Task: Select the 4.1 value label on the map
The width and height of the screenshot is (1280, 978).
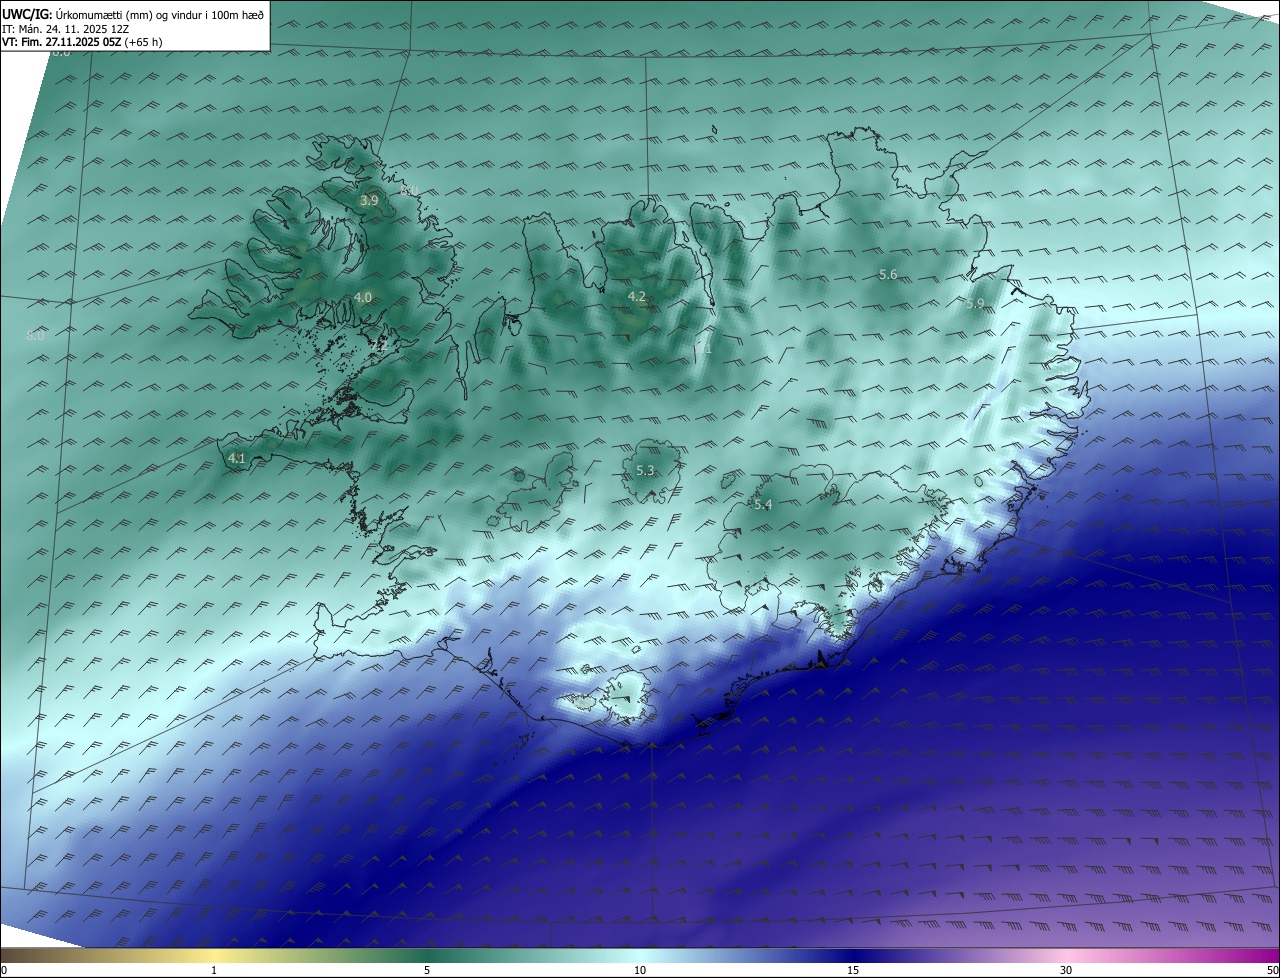Action: pyautogui.click(x=237, y=458)
